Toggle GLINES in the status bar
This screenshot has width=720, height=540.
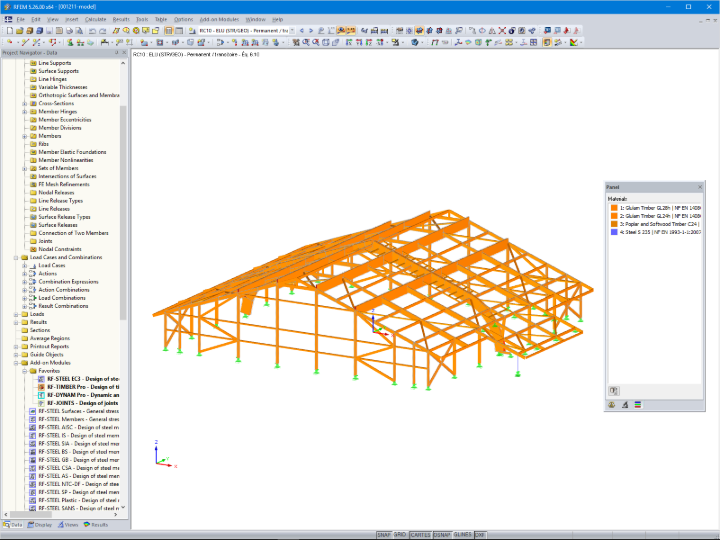pos(462,535)
